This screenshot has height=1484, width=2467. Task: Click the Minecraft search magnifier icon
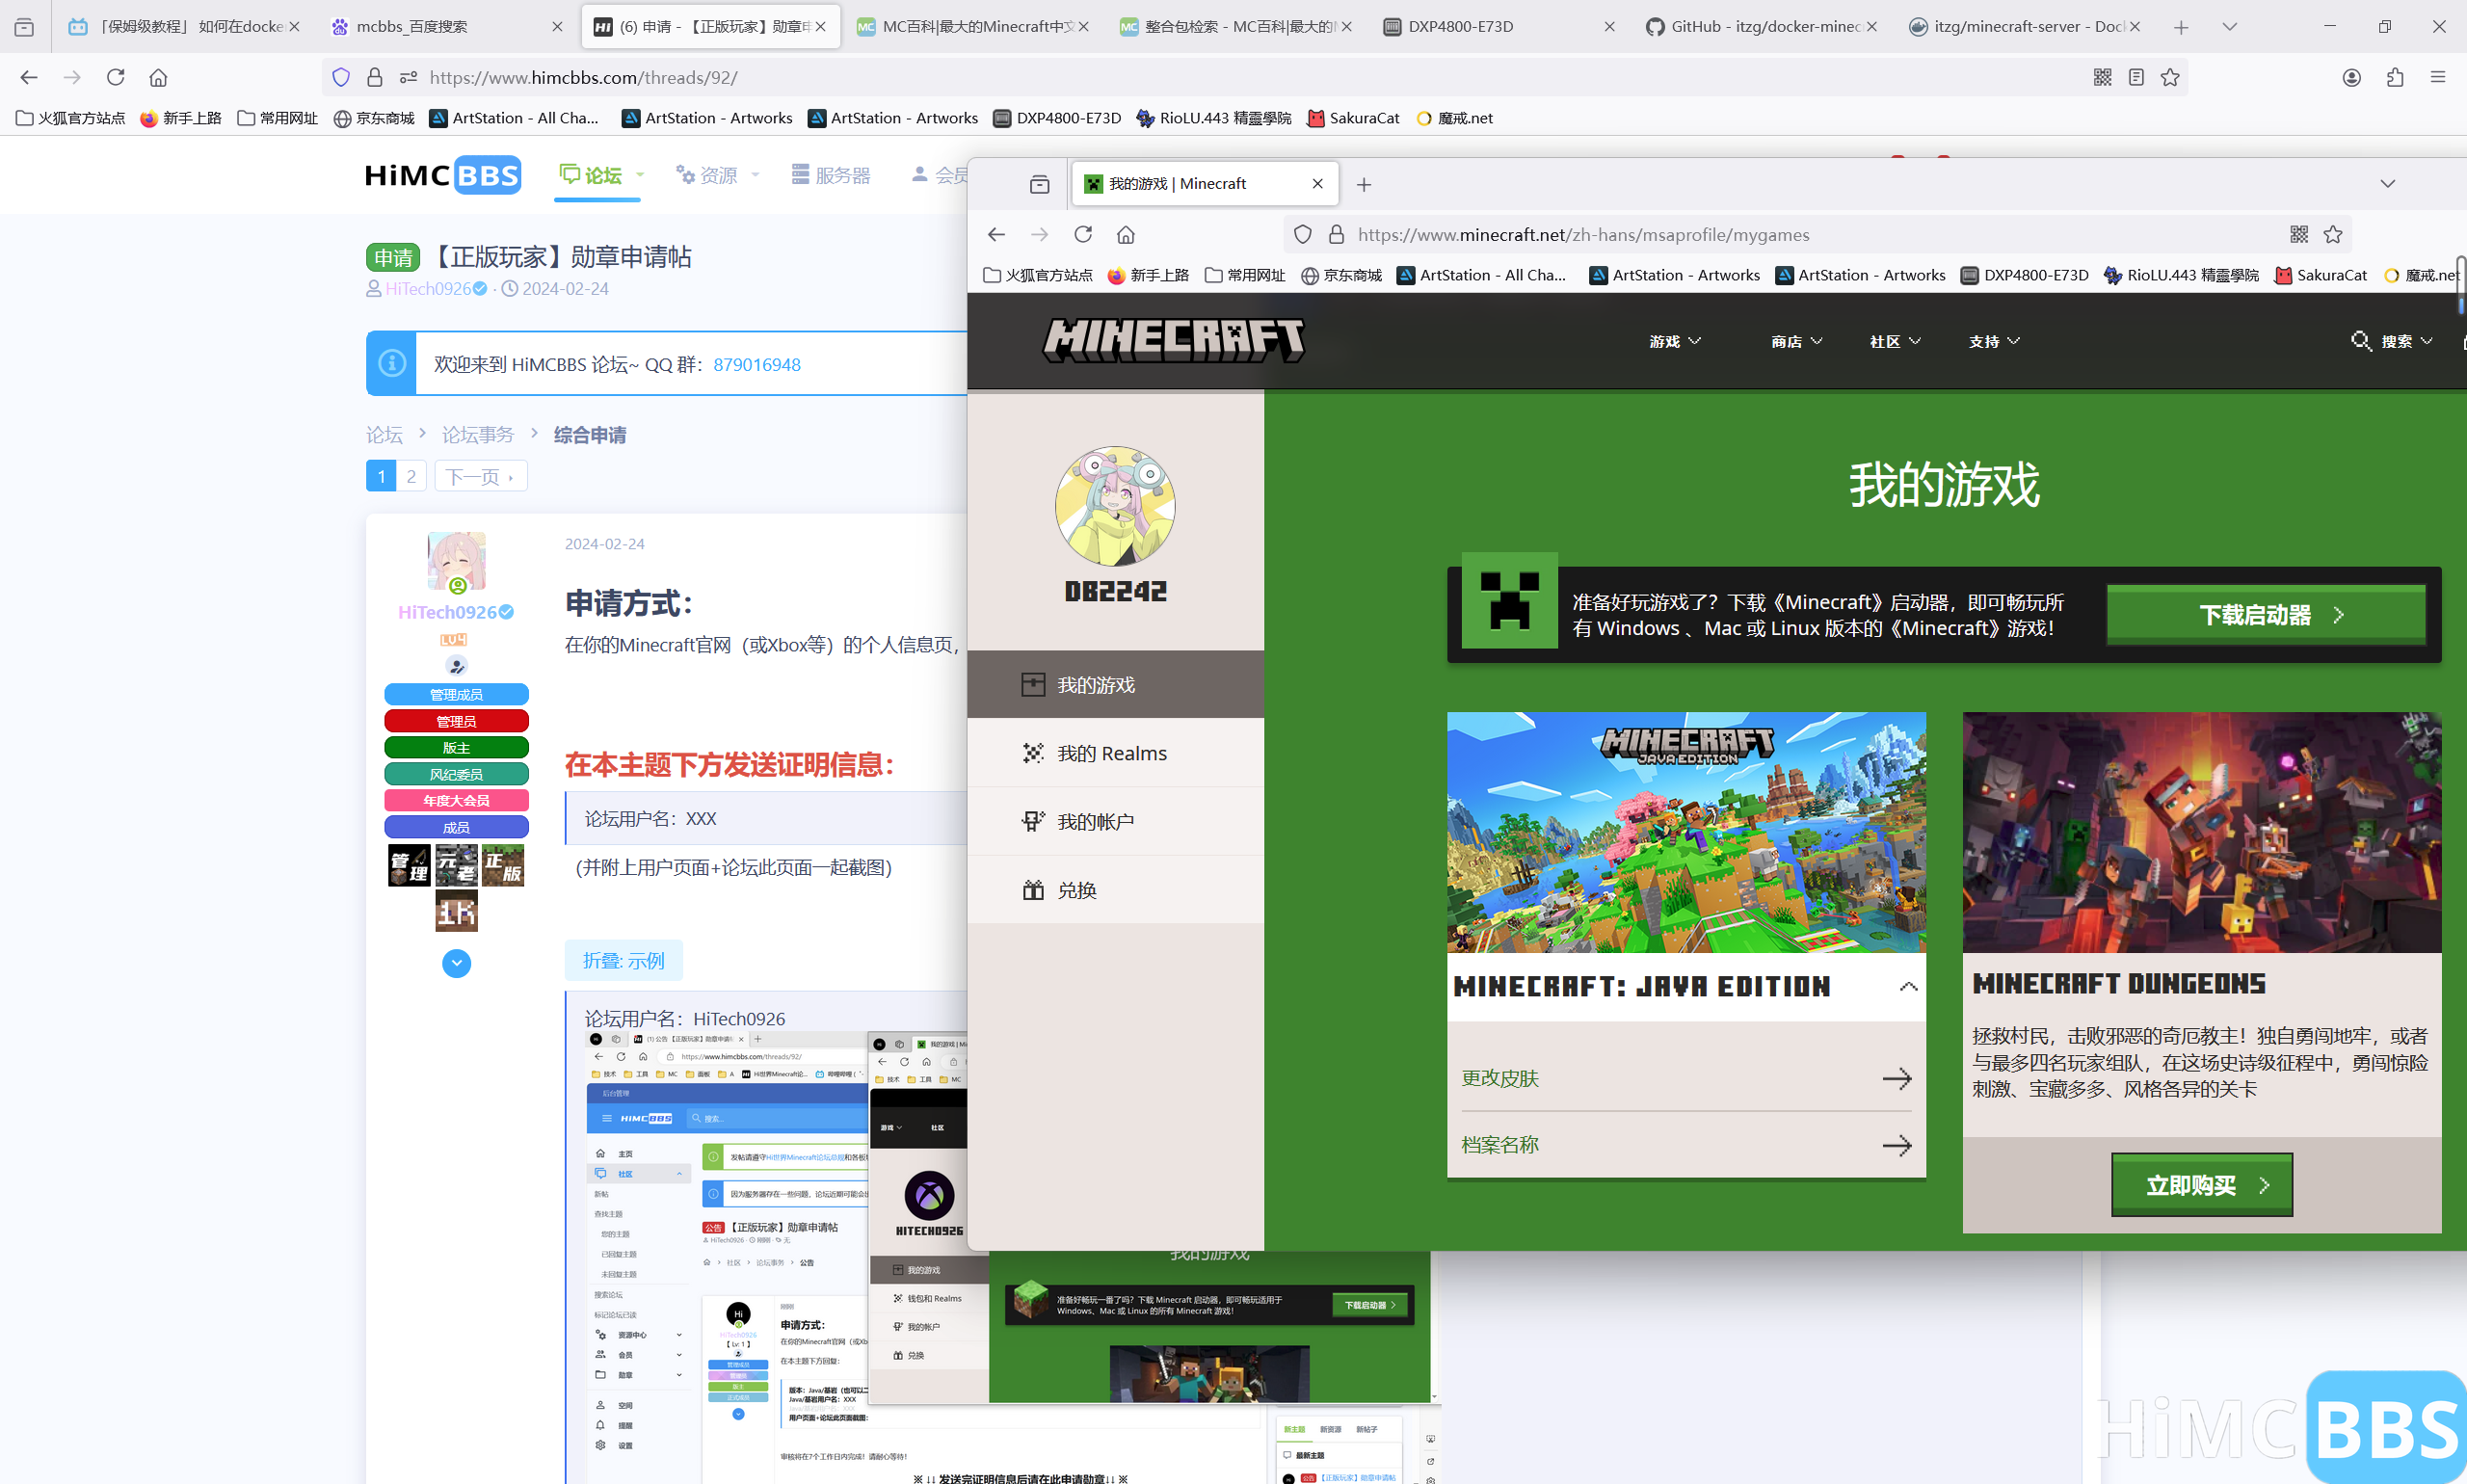tap(2360, 341)
